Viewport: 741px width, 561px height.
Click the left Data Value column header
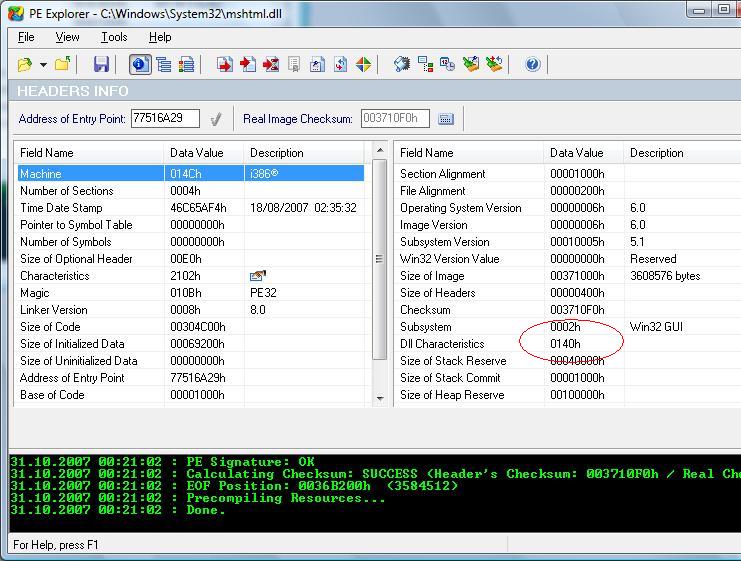tap(204, 153)
